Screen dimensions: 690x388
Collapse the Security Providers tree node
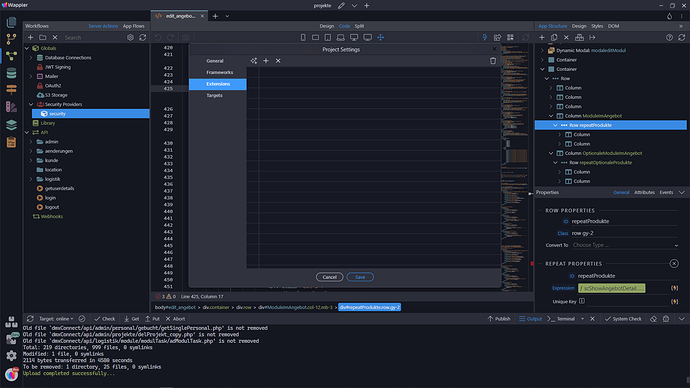(x=31, y=104)
